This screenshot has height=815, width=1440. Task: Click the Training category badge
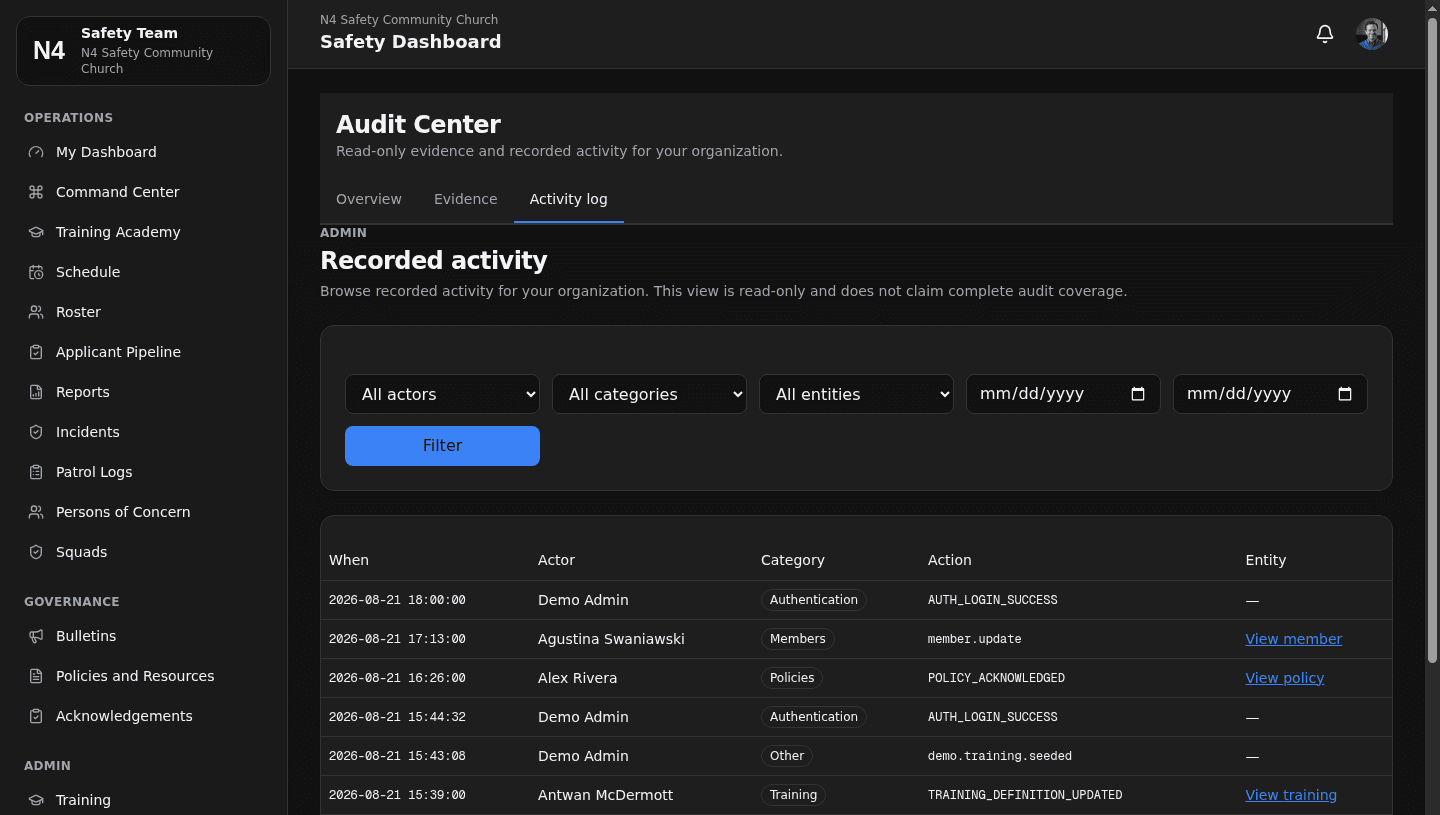click(x=793, y=795)
